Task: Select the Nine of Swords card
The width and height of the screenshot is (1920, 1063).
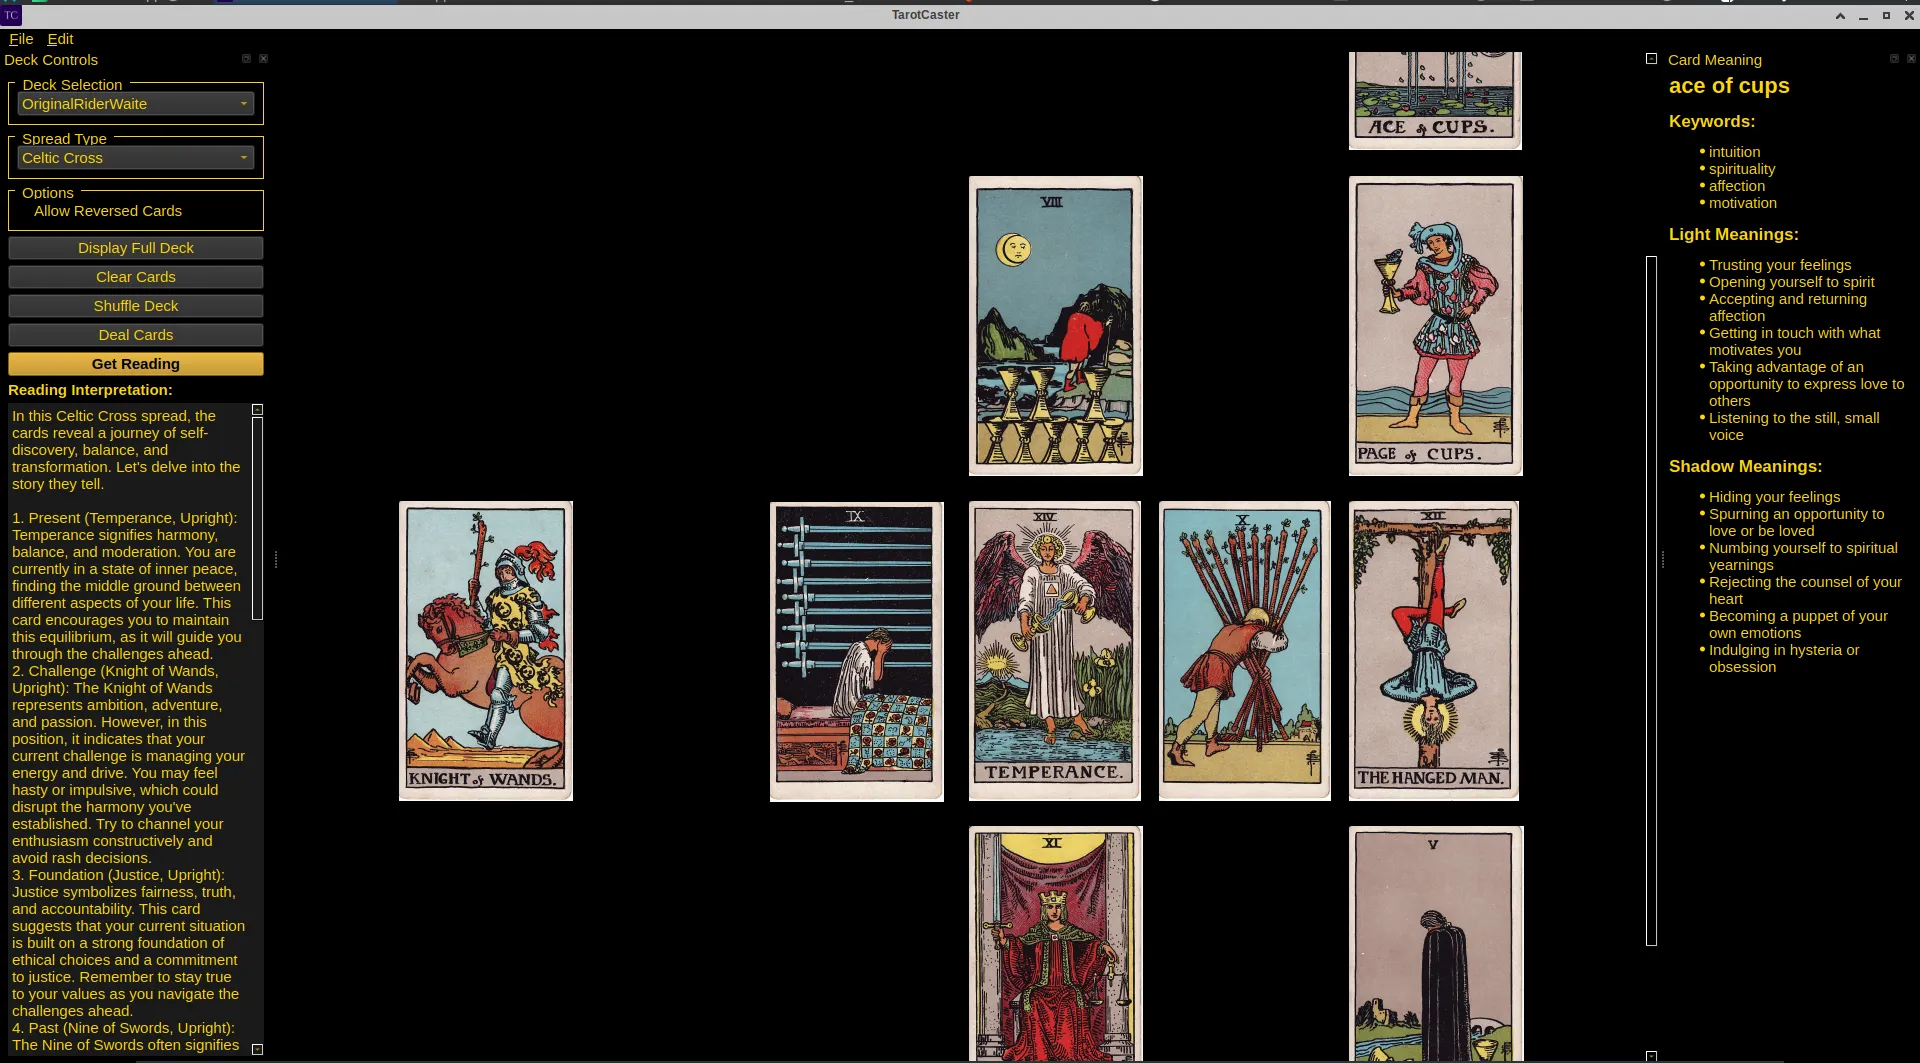Action: click(857, 651)
